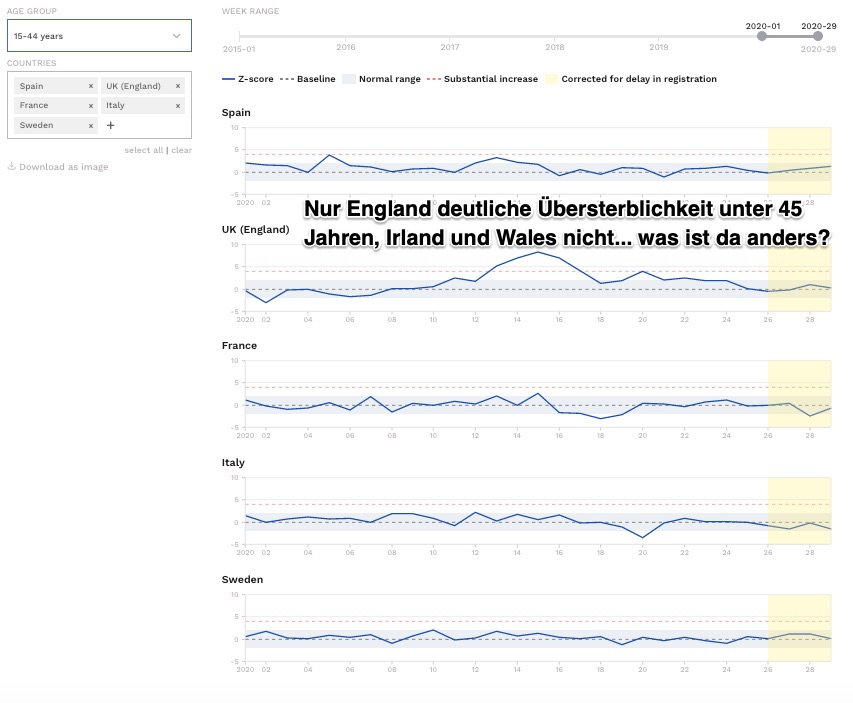853x703 pixels.
Task: Click the Substantial increase legend entry
Action: [483, 79]
